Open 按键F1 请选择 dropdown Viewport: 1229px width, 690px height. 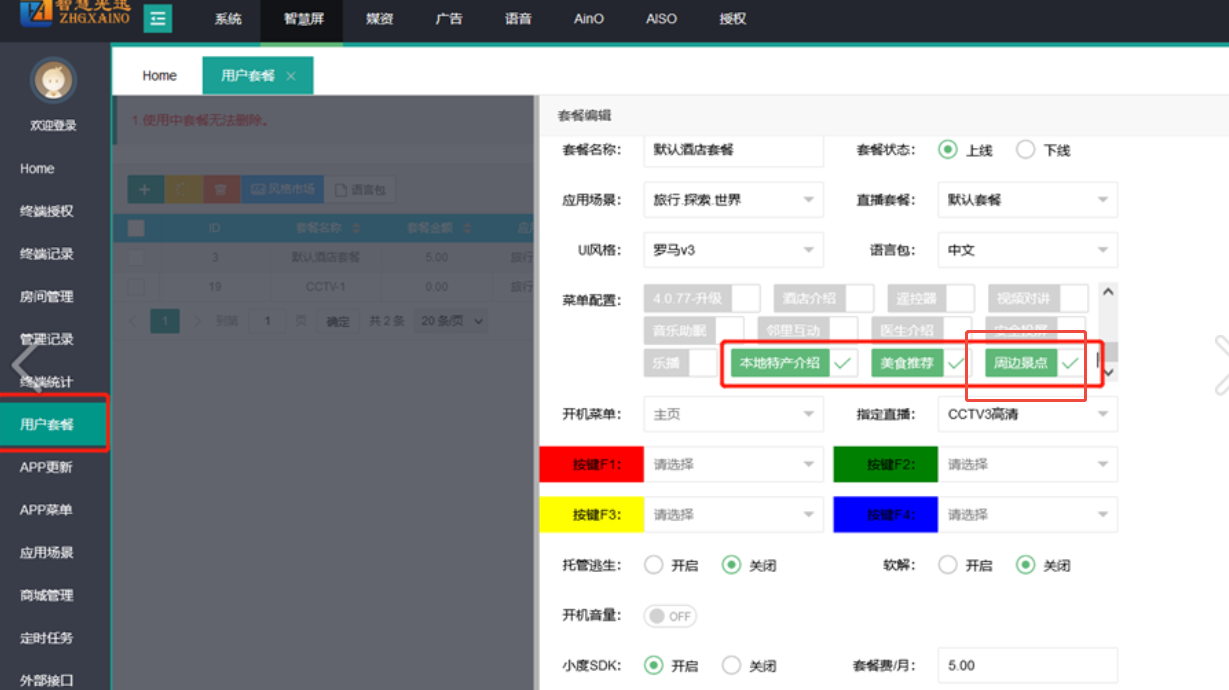coord(734,464)
